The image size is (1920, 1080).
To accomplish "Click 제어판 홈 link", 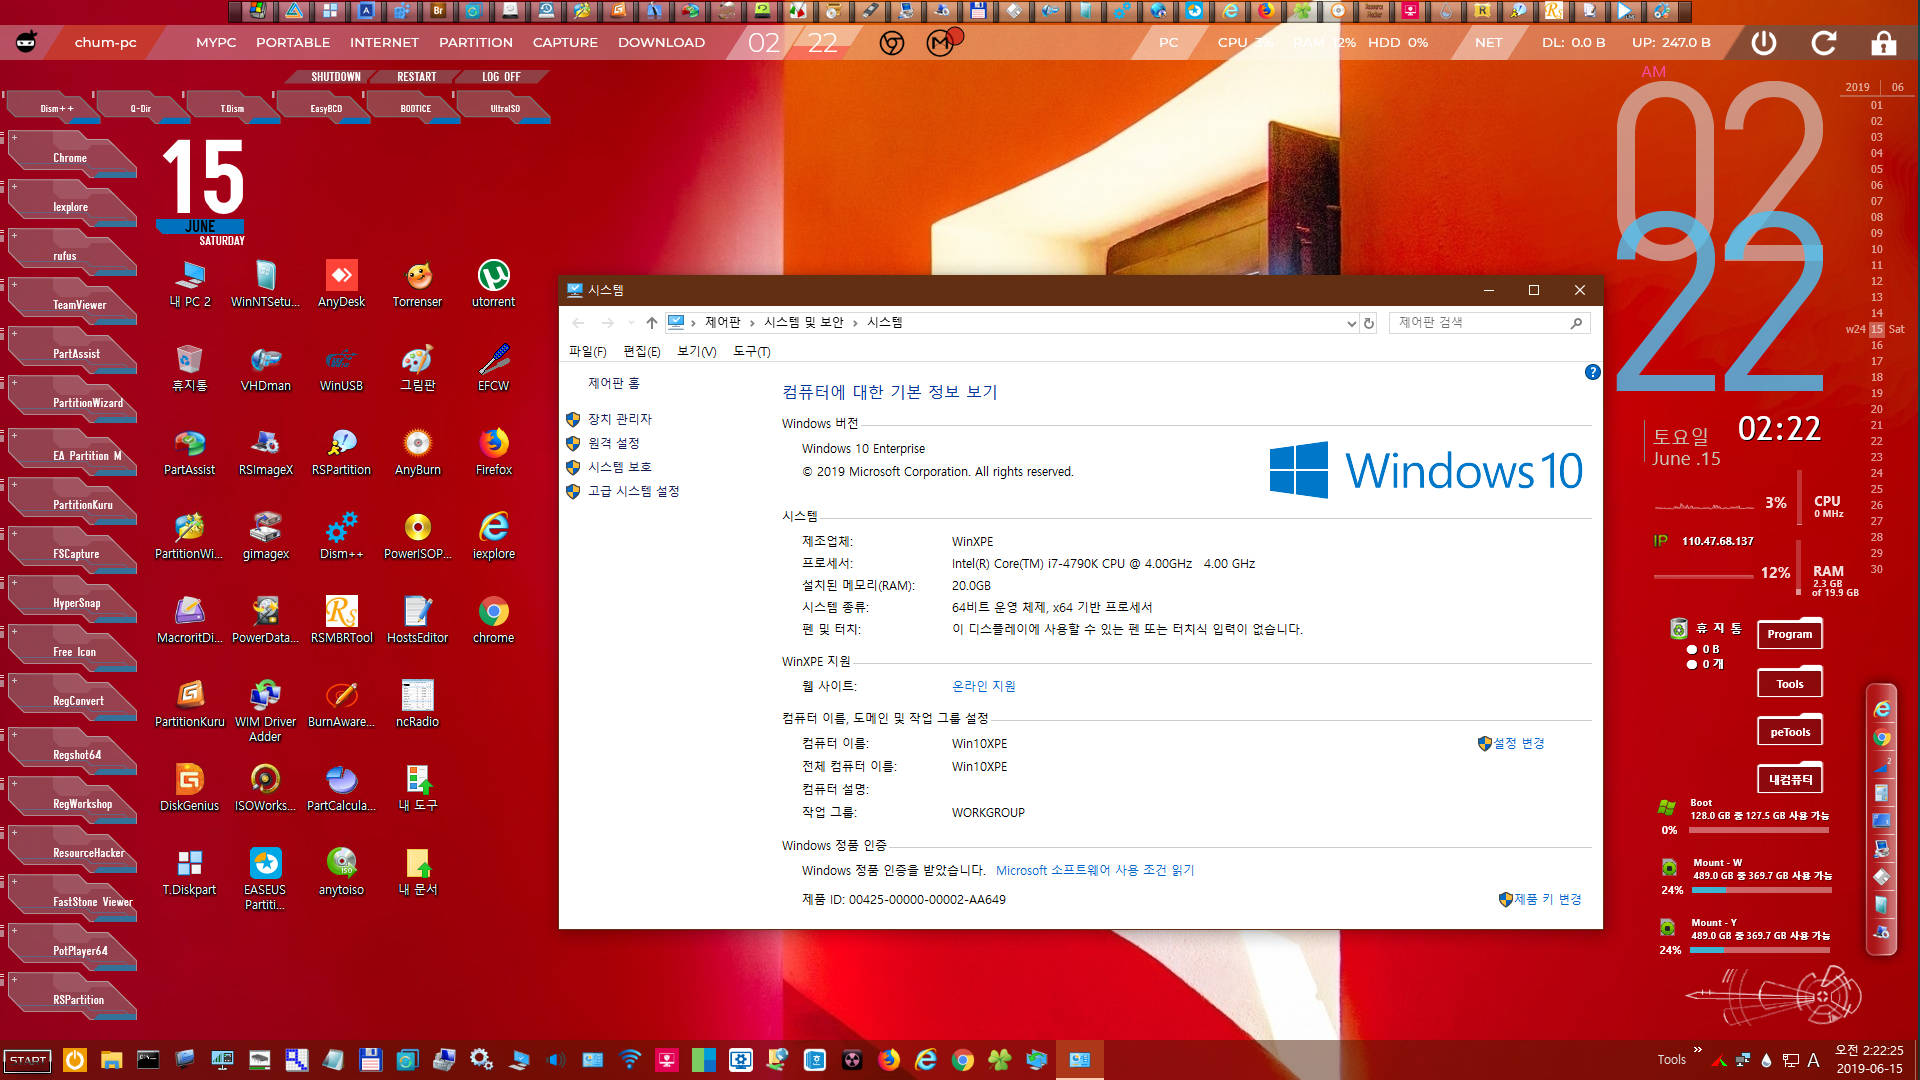I will [x=614, y=383].
